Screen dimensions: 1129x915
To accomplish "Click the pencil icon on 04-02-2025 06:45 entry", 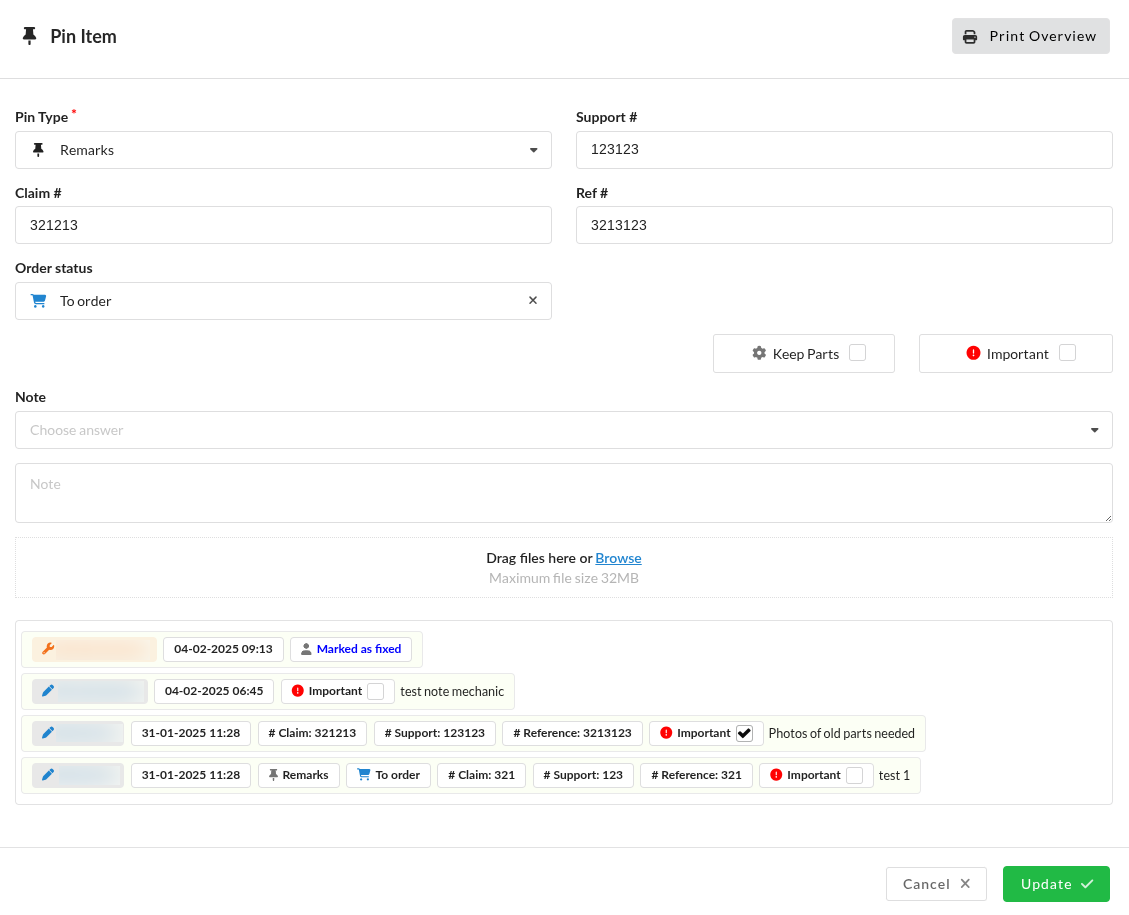I will [x=48, y=691].
